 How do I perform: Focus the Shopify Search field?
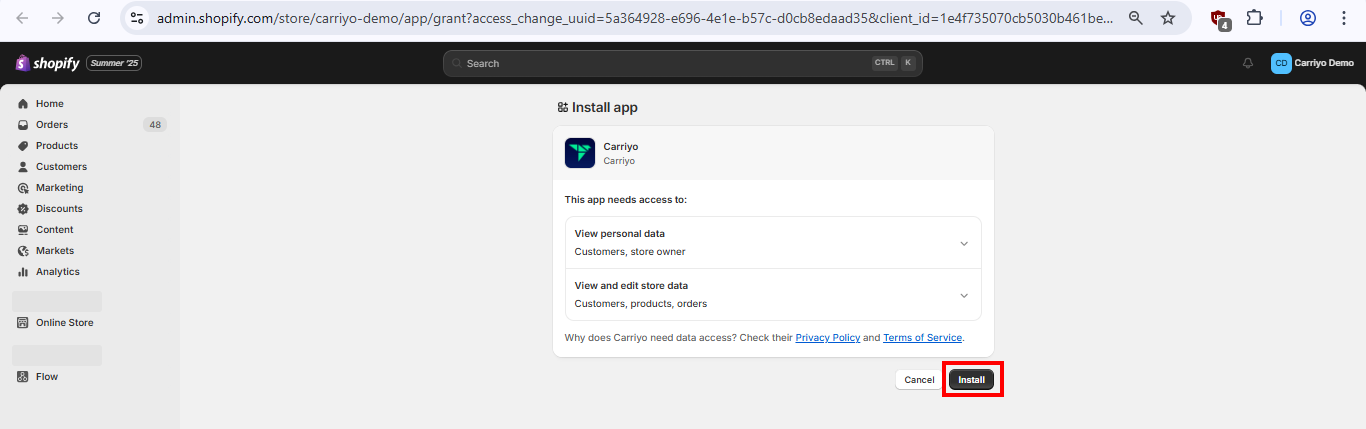point(682,63)
